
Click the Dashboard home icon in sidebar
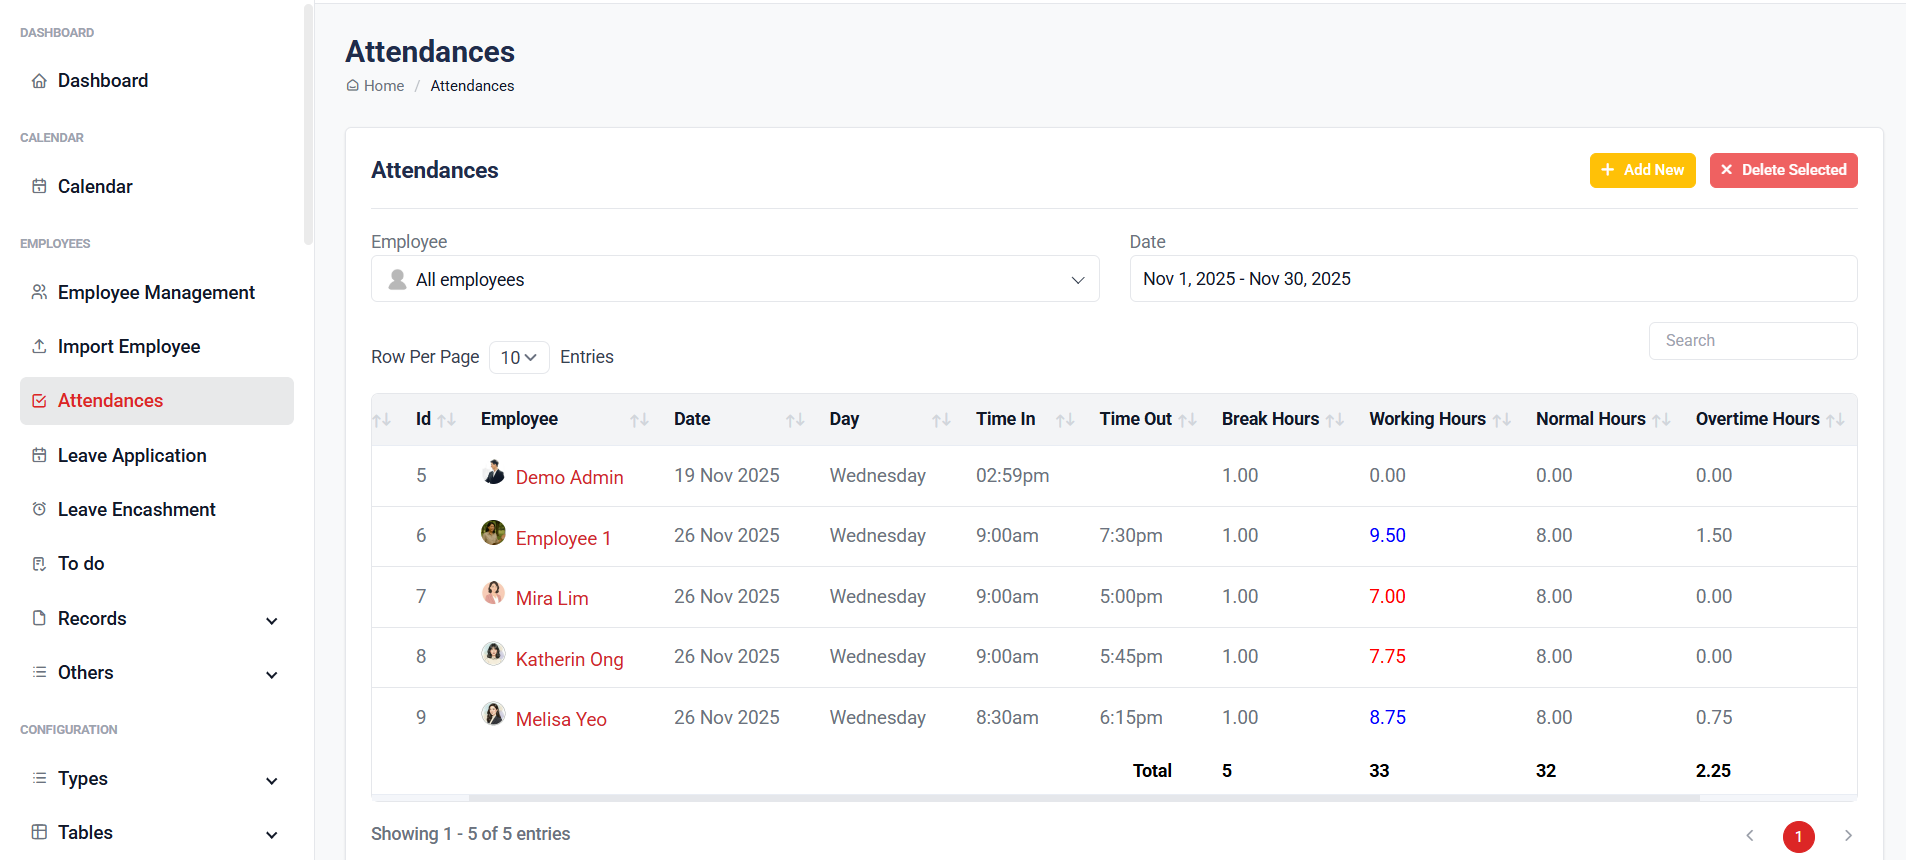click(x=39, y=81)
